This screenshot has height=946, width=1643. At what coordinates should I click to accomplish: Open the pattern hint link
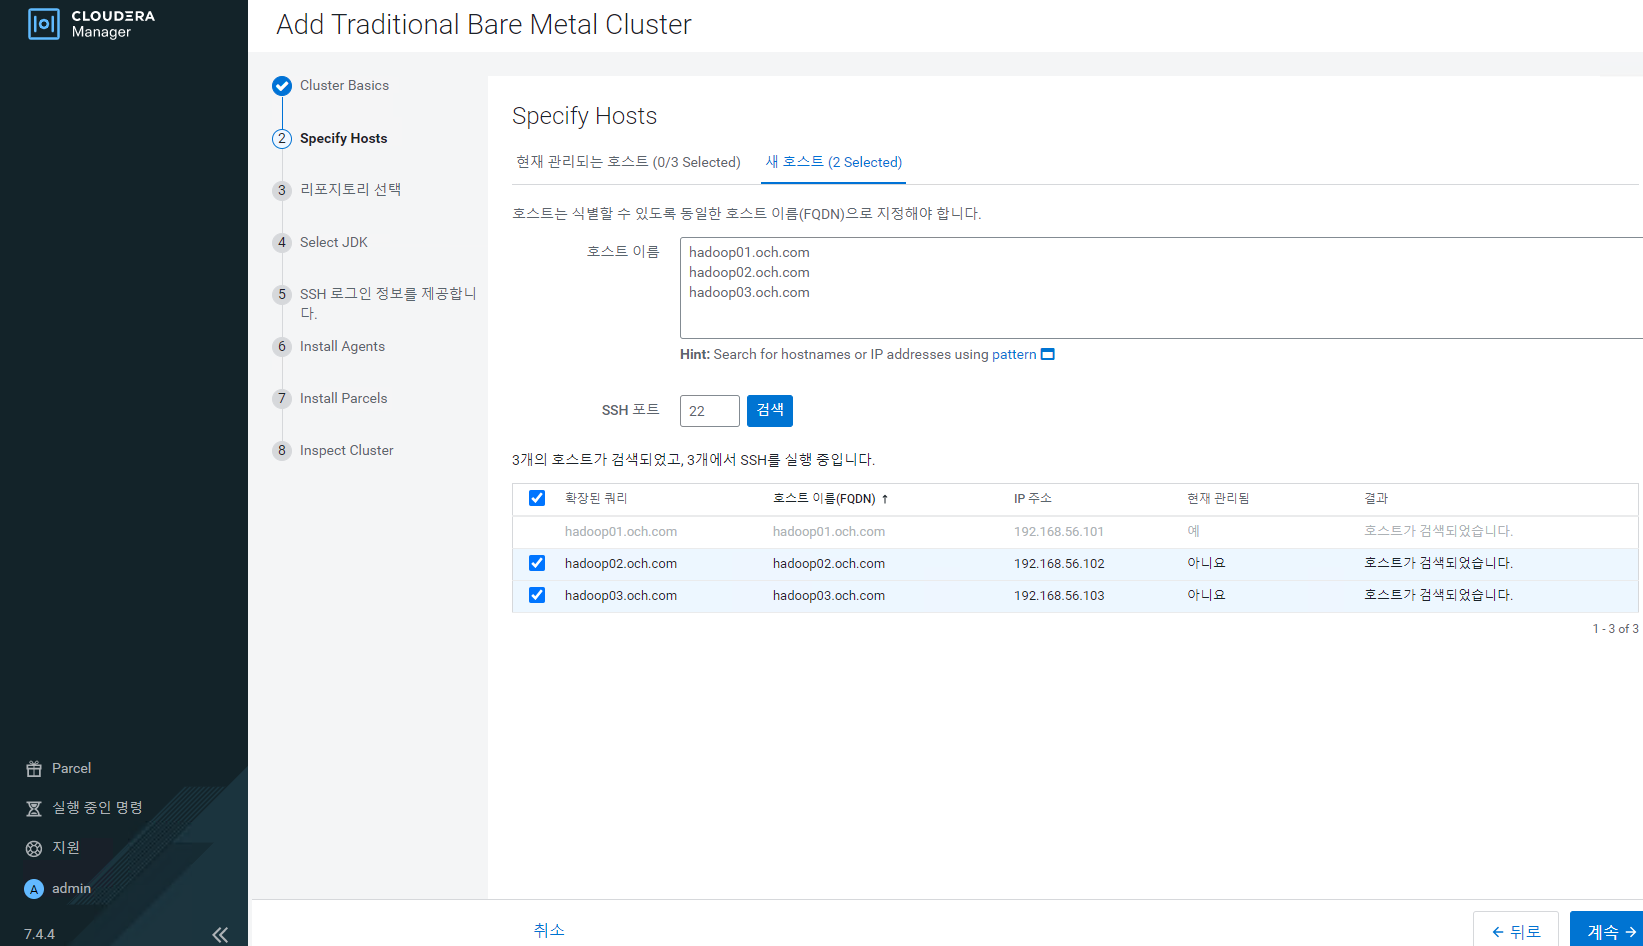click(1014, 354)
